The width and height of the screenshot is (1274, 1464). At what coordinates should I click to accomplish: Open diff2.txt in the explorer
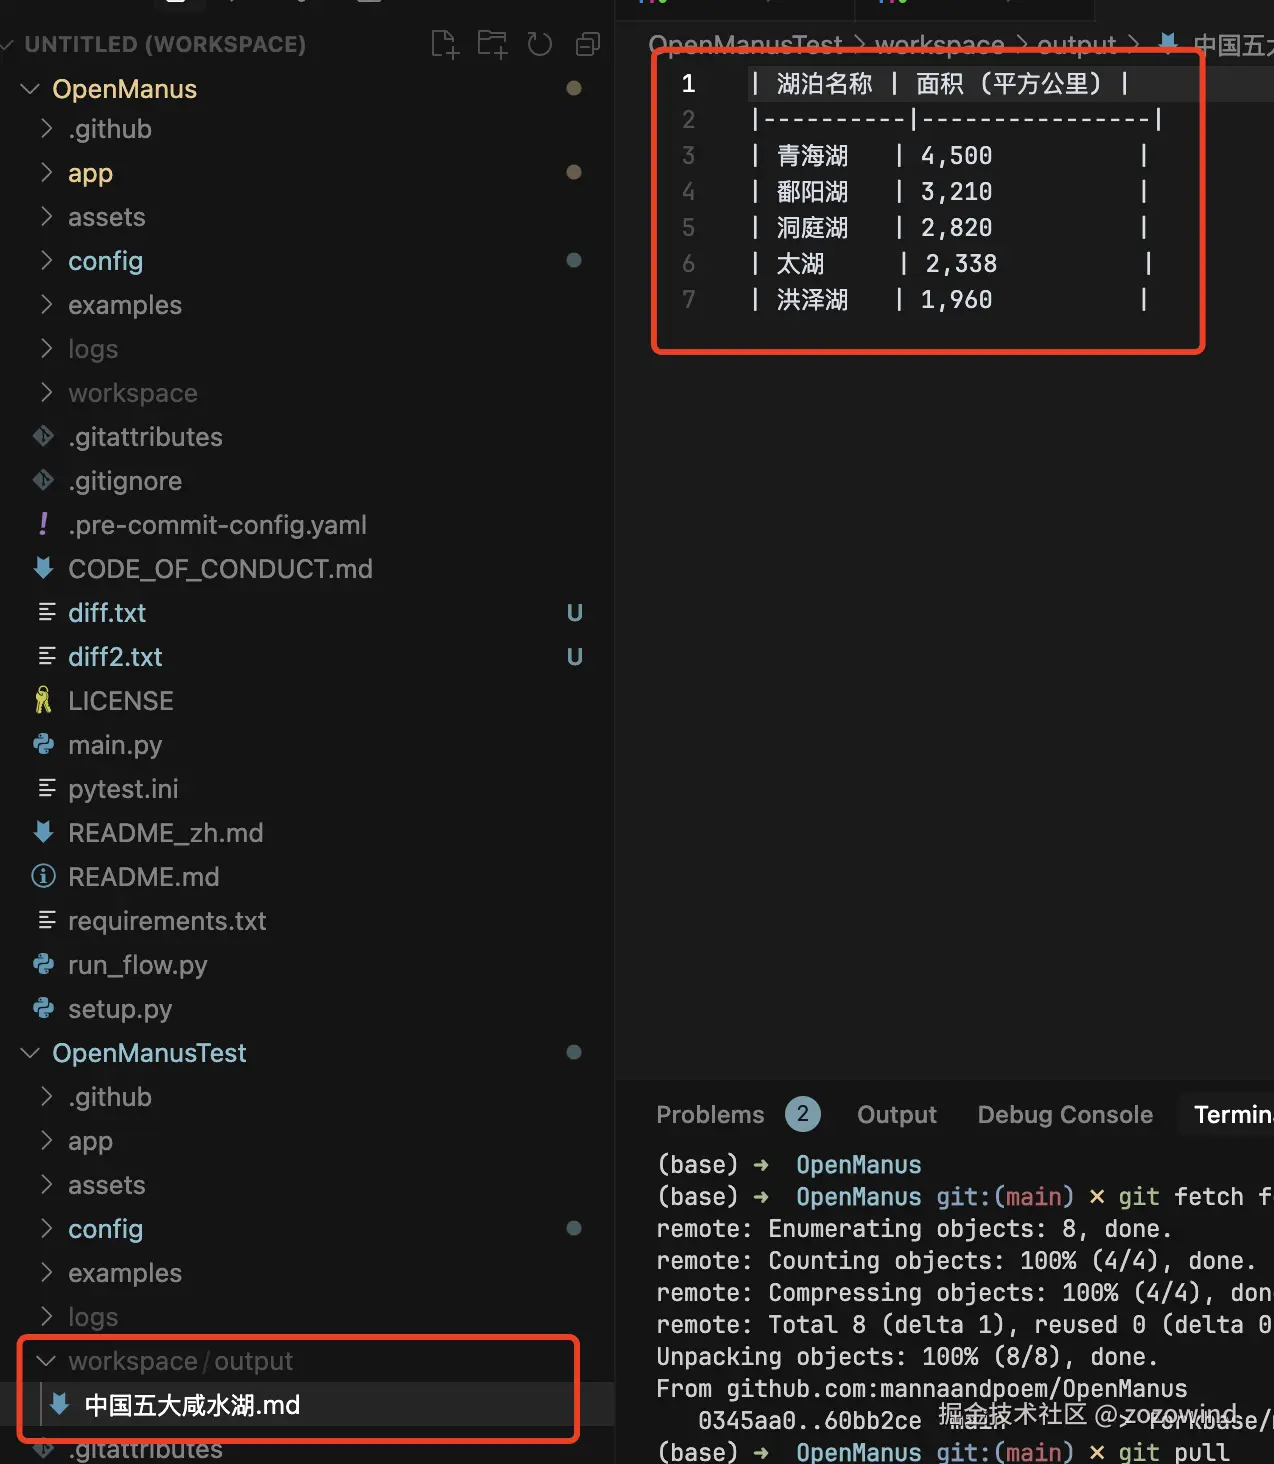[115, 656]
